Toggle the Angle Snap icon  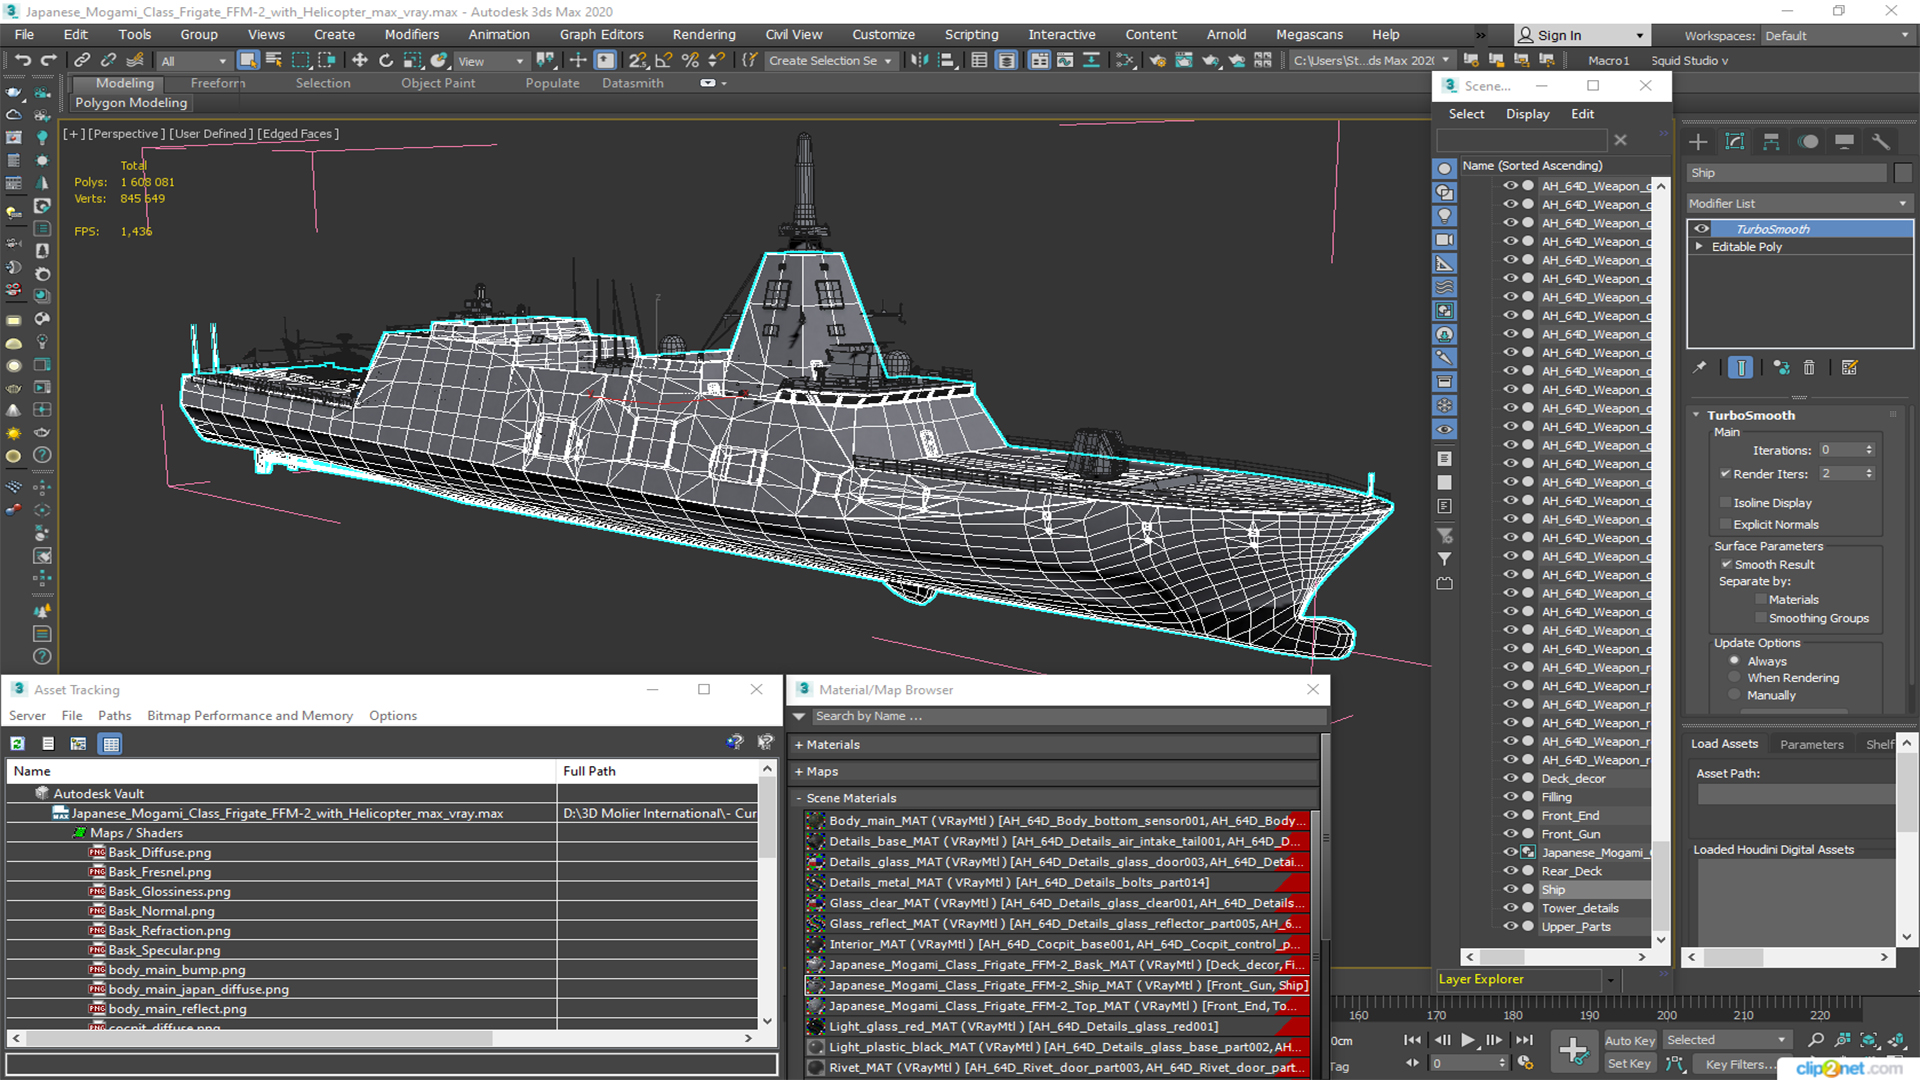coord(664,60)
